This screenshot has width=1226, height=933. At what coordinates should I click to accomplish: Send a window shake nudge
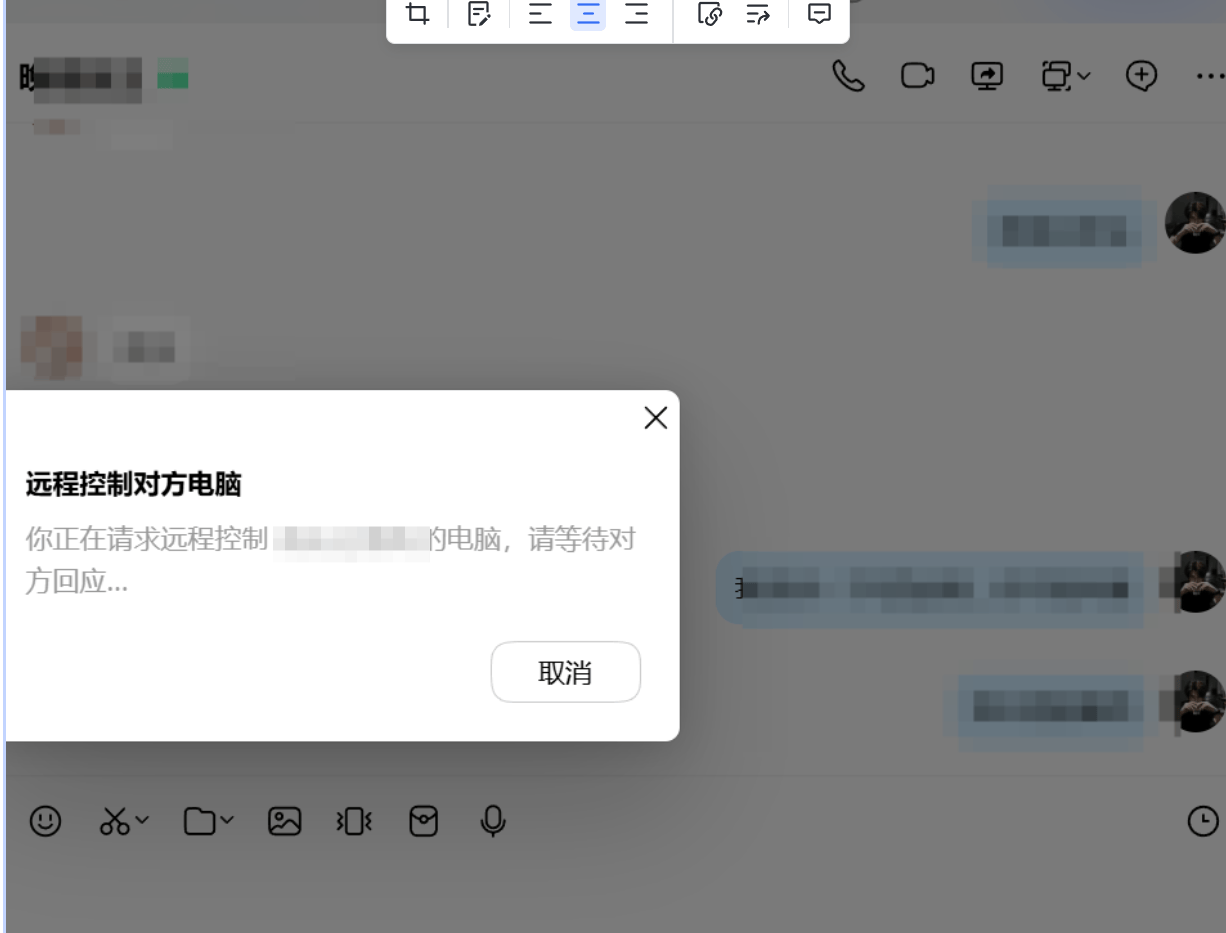354,821
